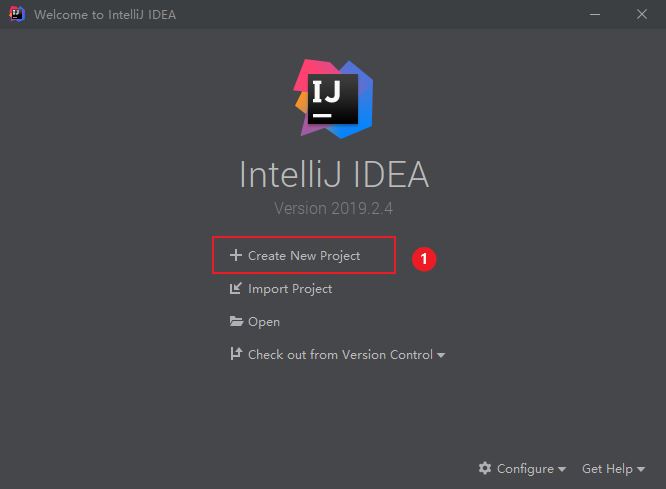Choose the Import Project label
Viewport: 666px width, 489px height.
point(290,289)
